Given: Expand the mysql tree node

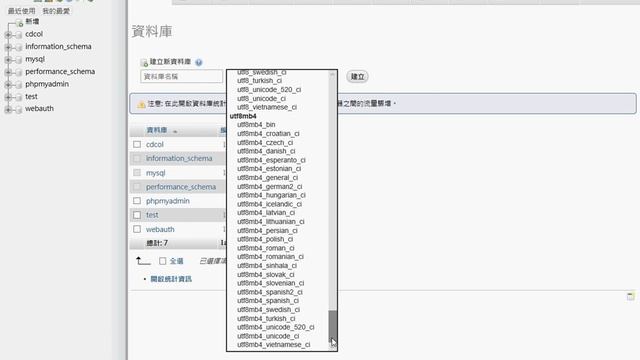Looking at the screenshot, I should coord(8,60).
